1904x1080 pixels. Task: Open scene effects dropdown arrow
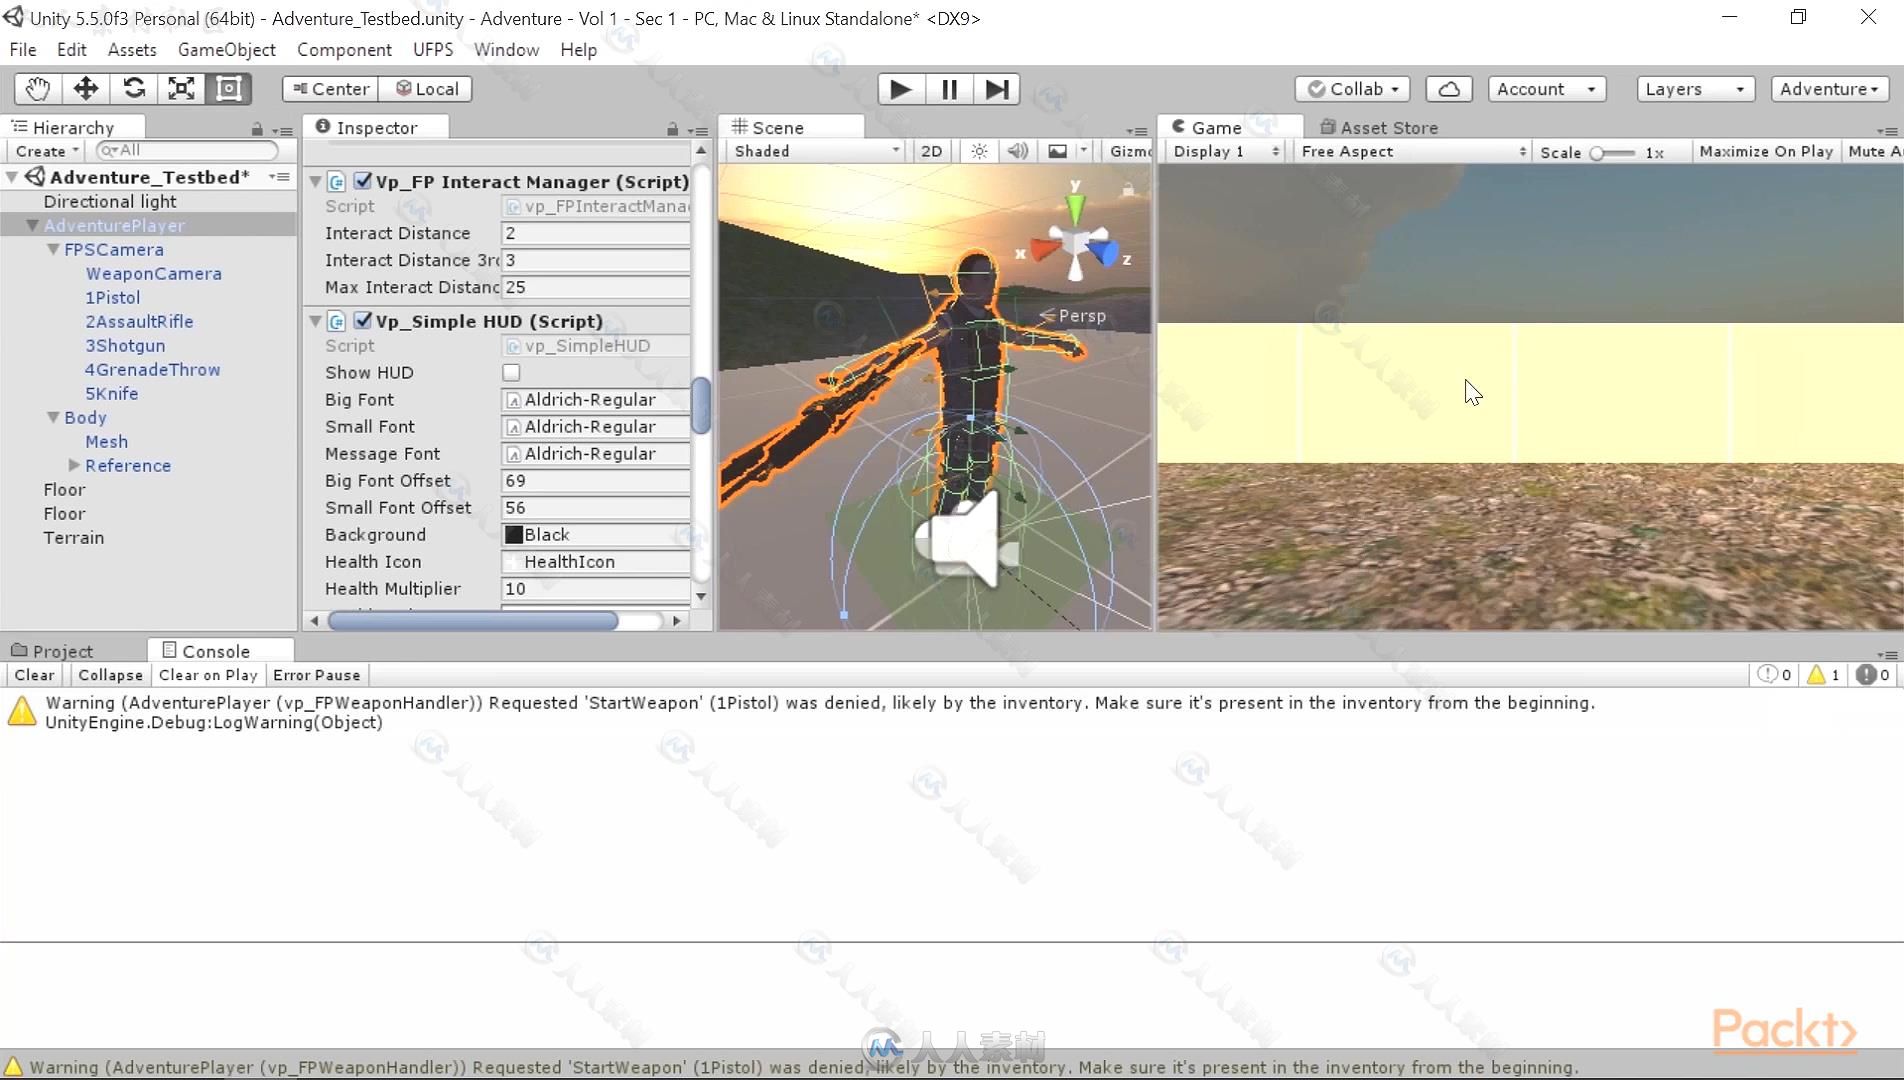click(1083, 151)
